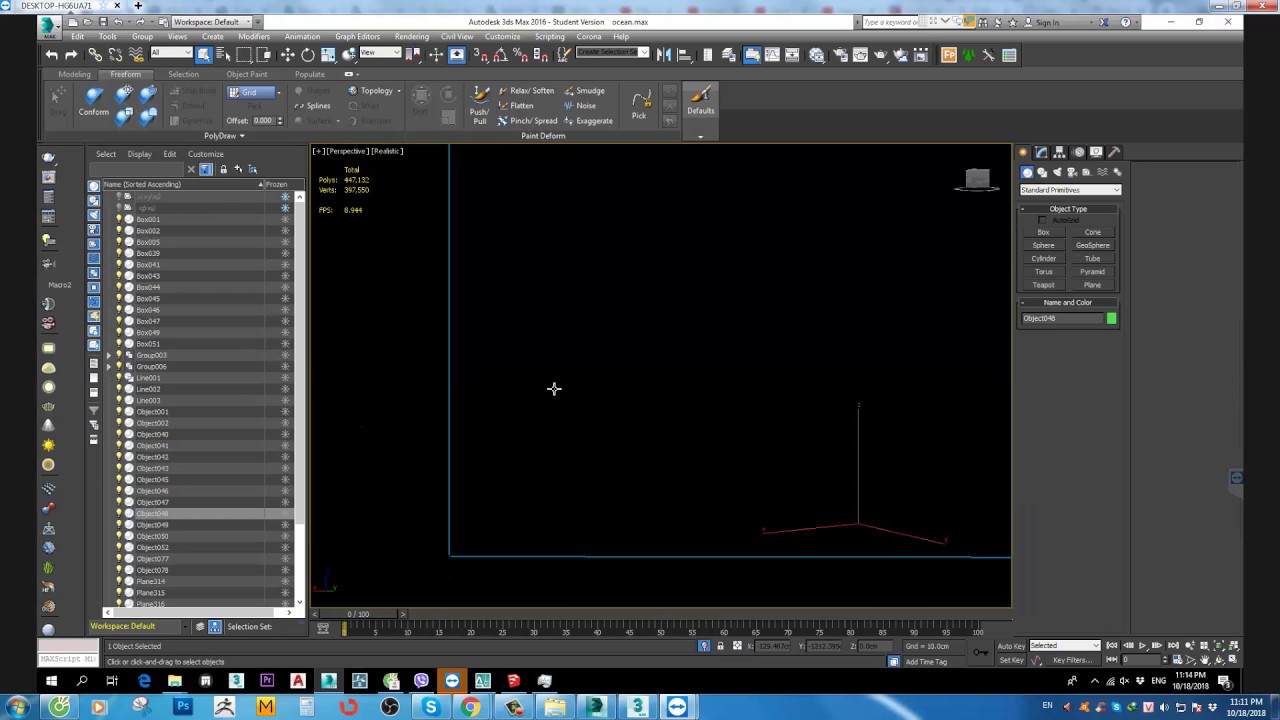This screenshot has width=1280, height=720.
Task: Click the Sphere primitive button
Action: point(1043,245)
